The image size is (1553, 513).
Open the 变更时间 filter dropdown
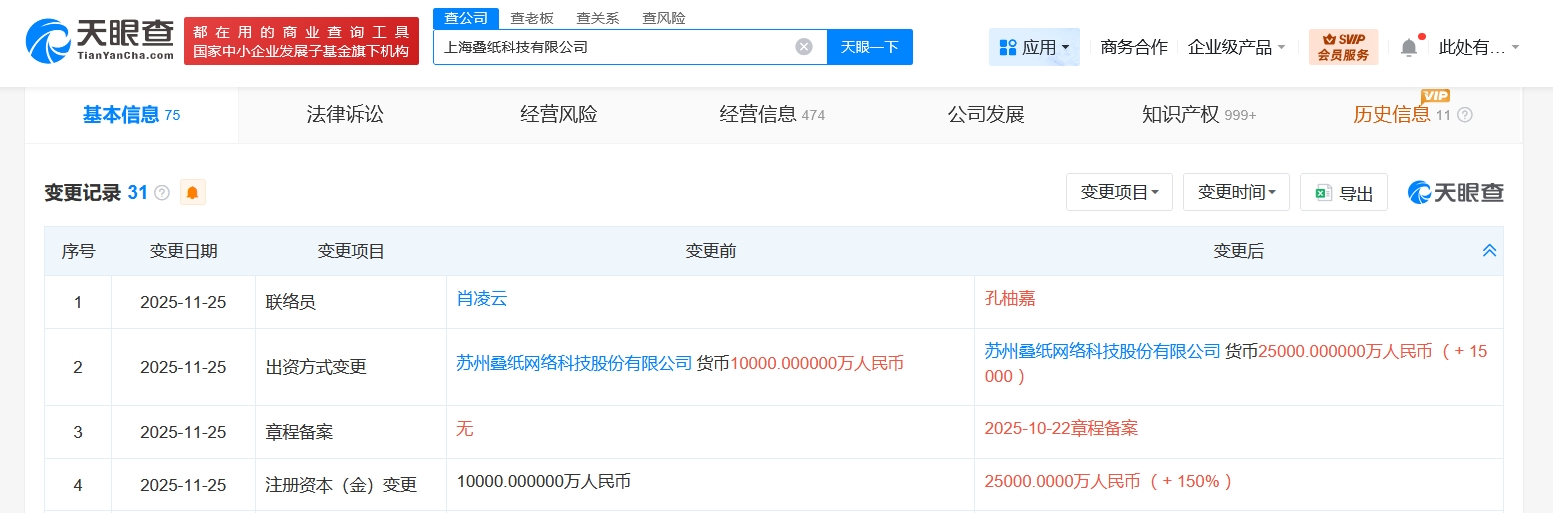pyautogui.click(x=1236, y=192)
